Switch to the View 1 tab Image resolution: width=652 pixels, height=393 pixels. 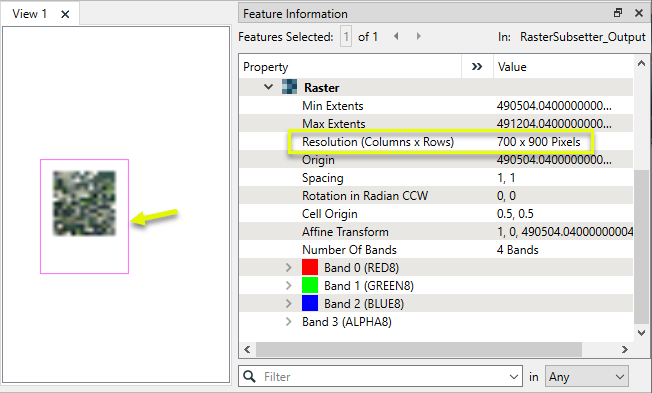pos(30,14)
